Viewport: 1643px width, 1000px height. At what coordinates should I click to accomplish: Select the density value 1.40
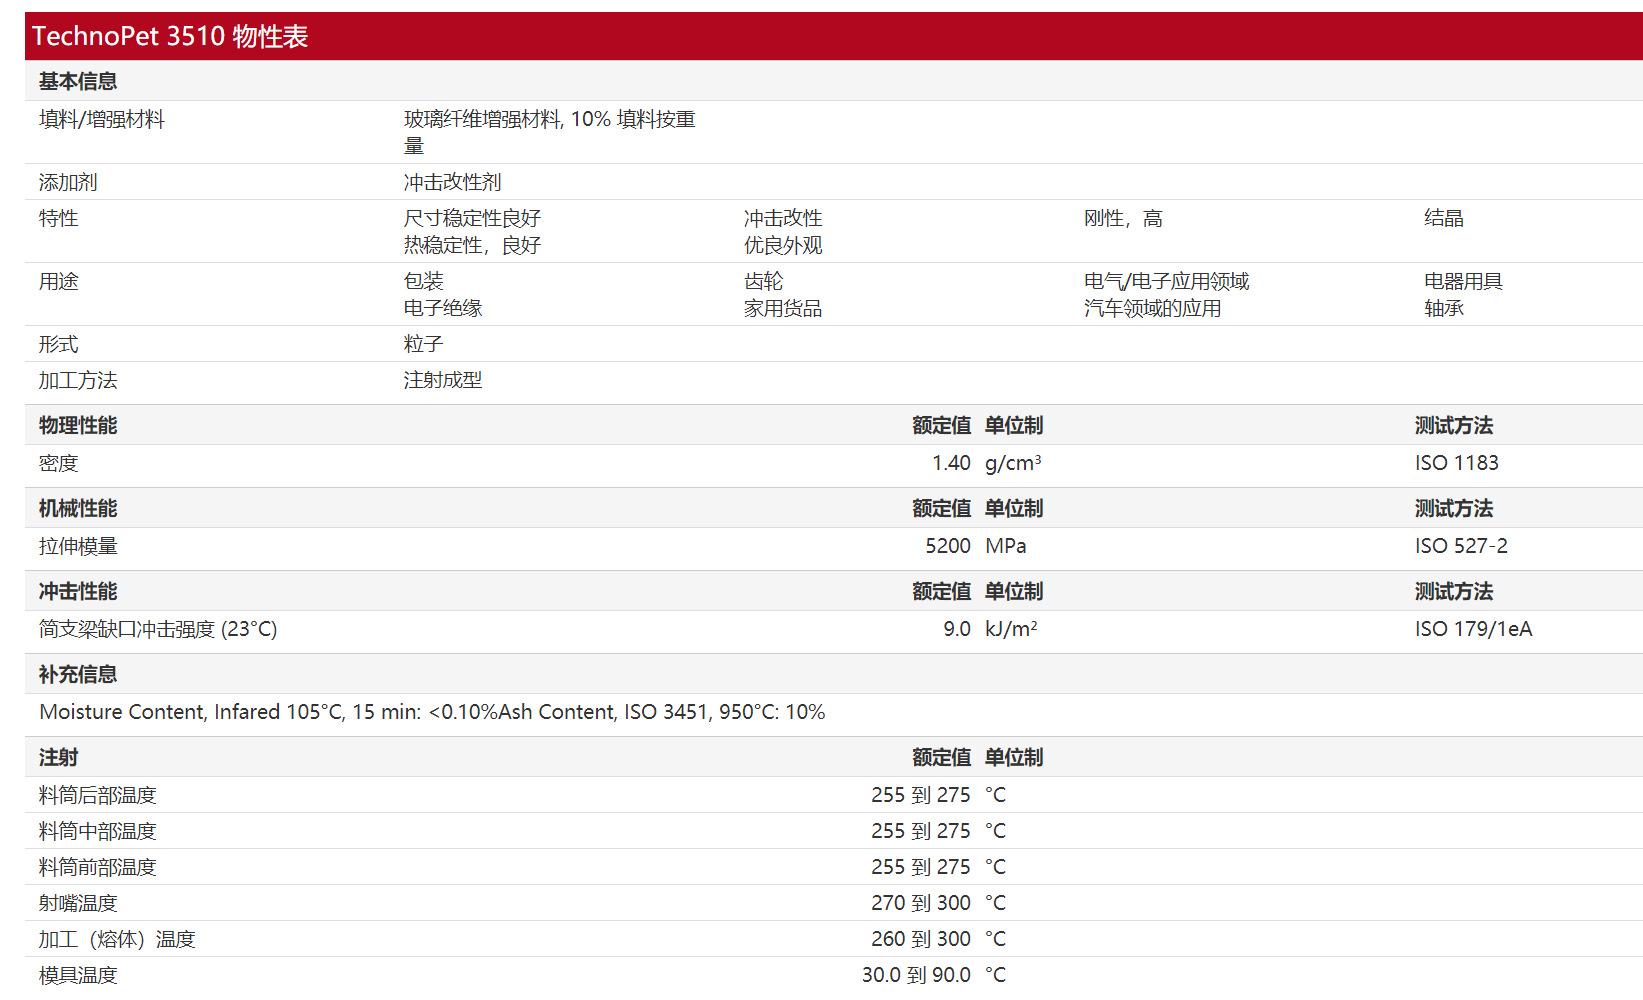point(951,463)
